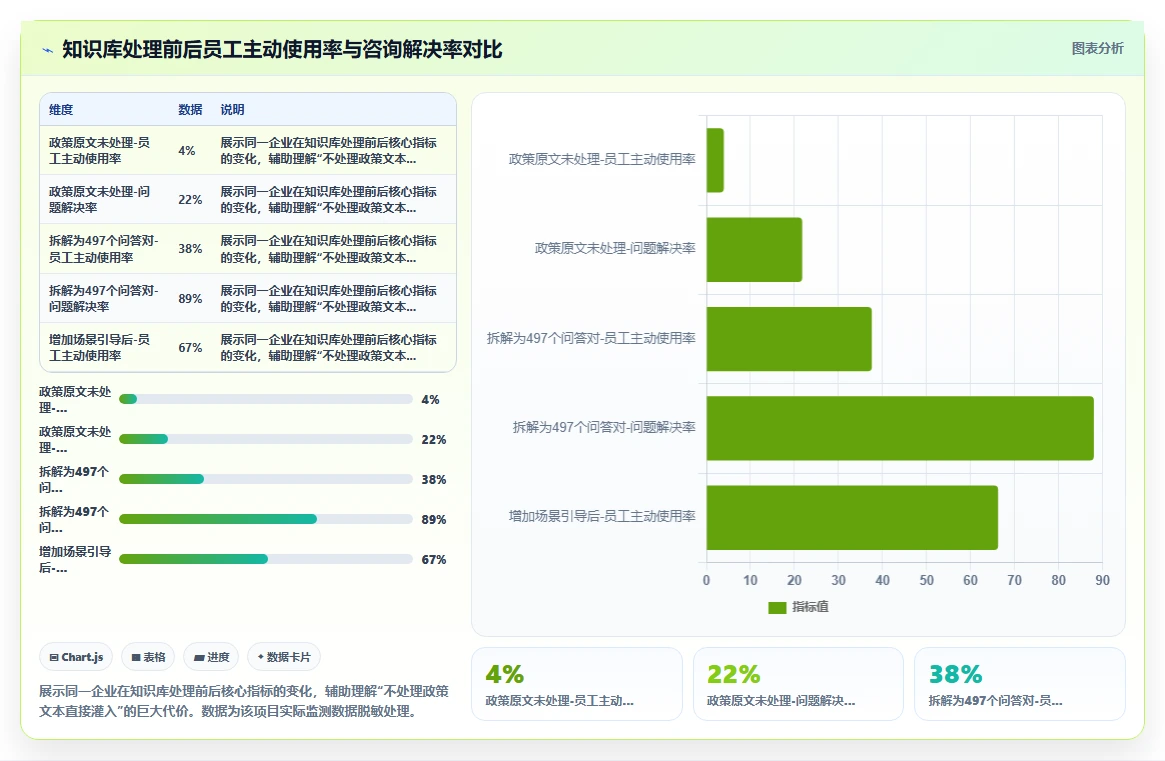Click the chart bar for 政策原文未处理-问题解决率
1165x761 pixels.
click(754, 250)
